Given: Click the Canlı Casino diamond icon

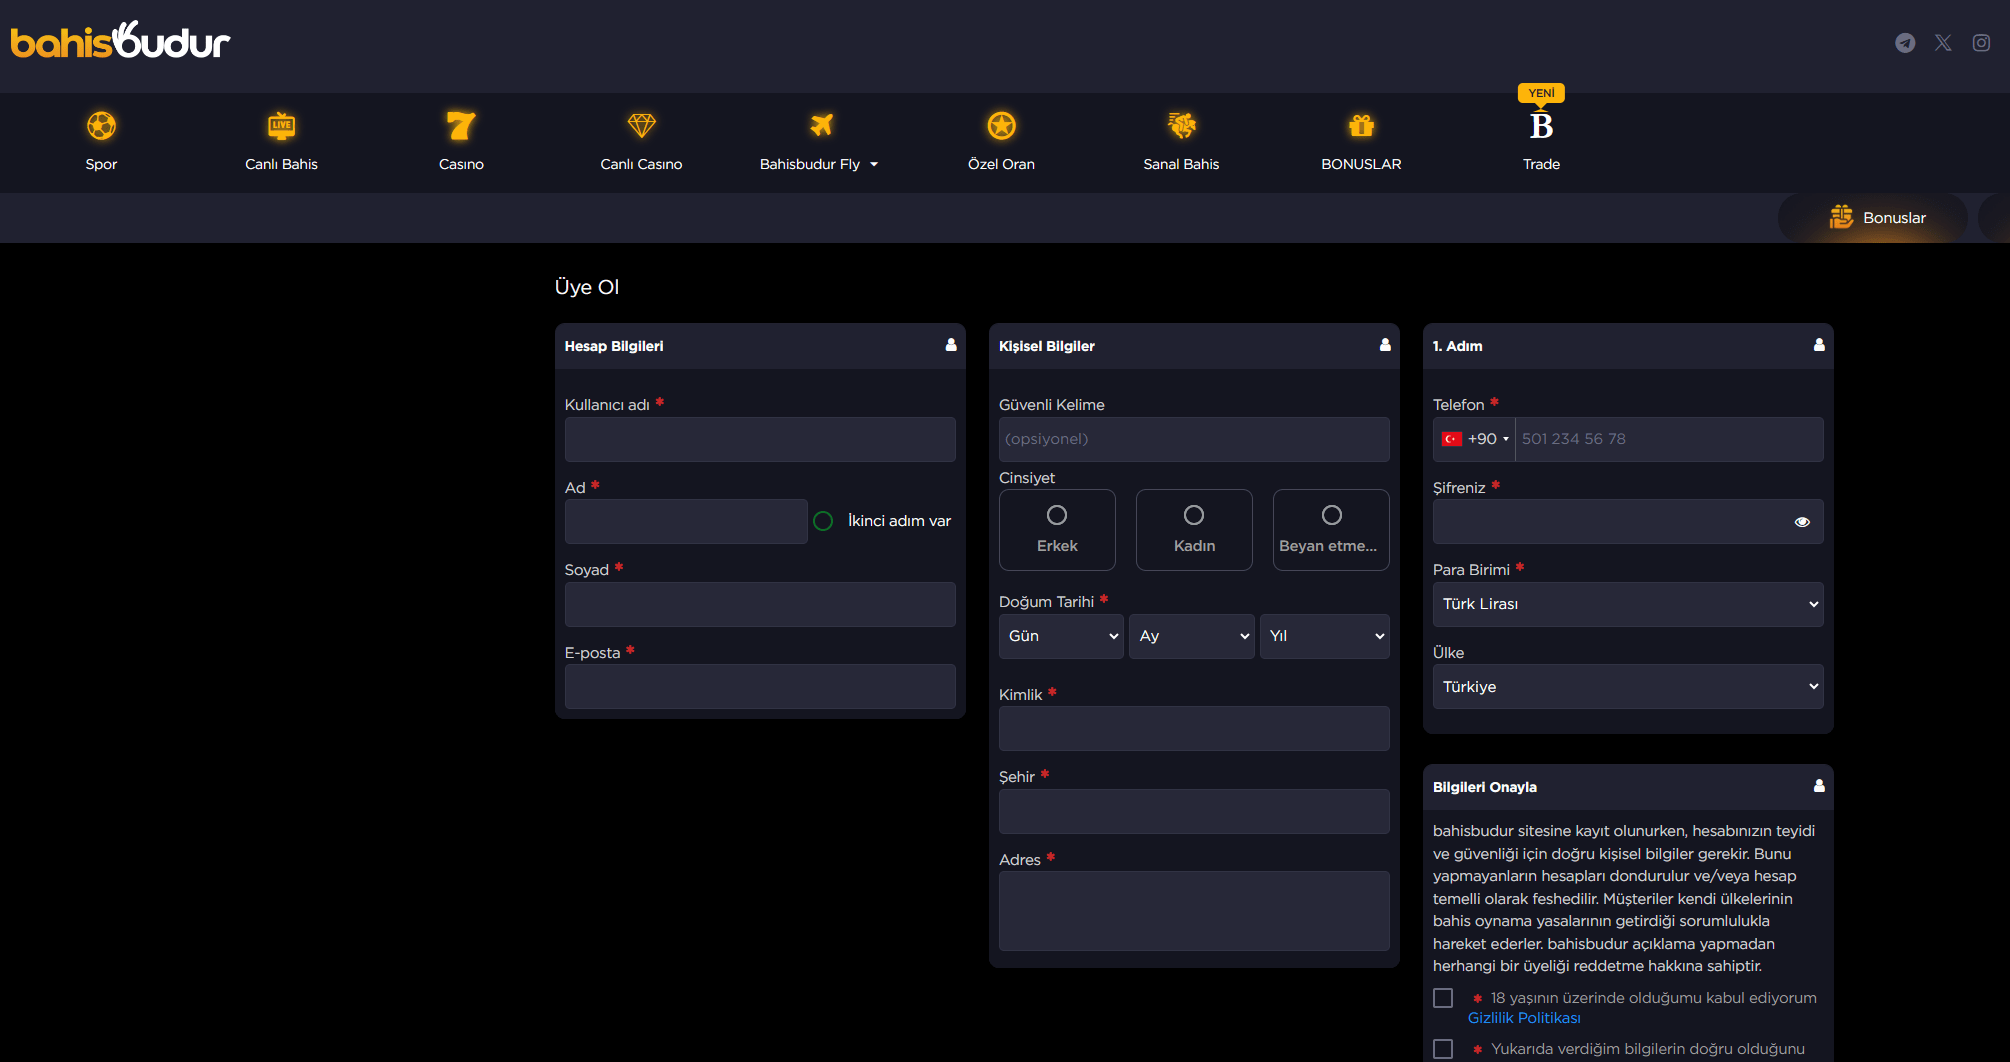Looking at the screenshot, I should [x=641, y=126].
